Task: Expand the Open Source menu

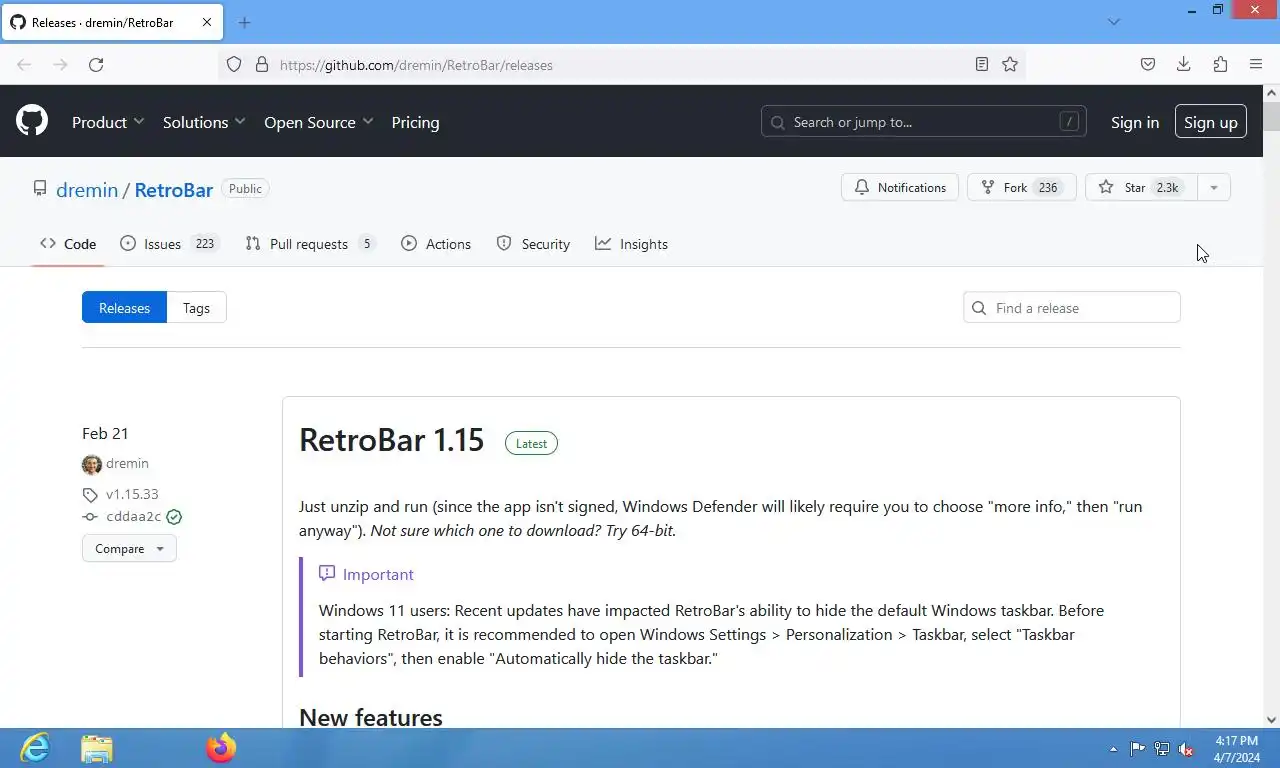Action: [319, 122]
